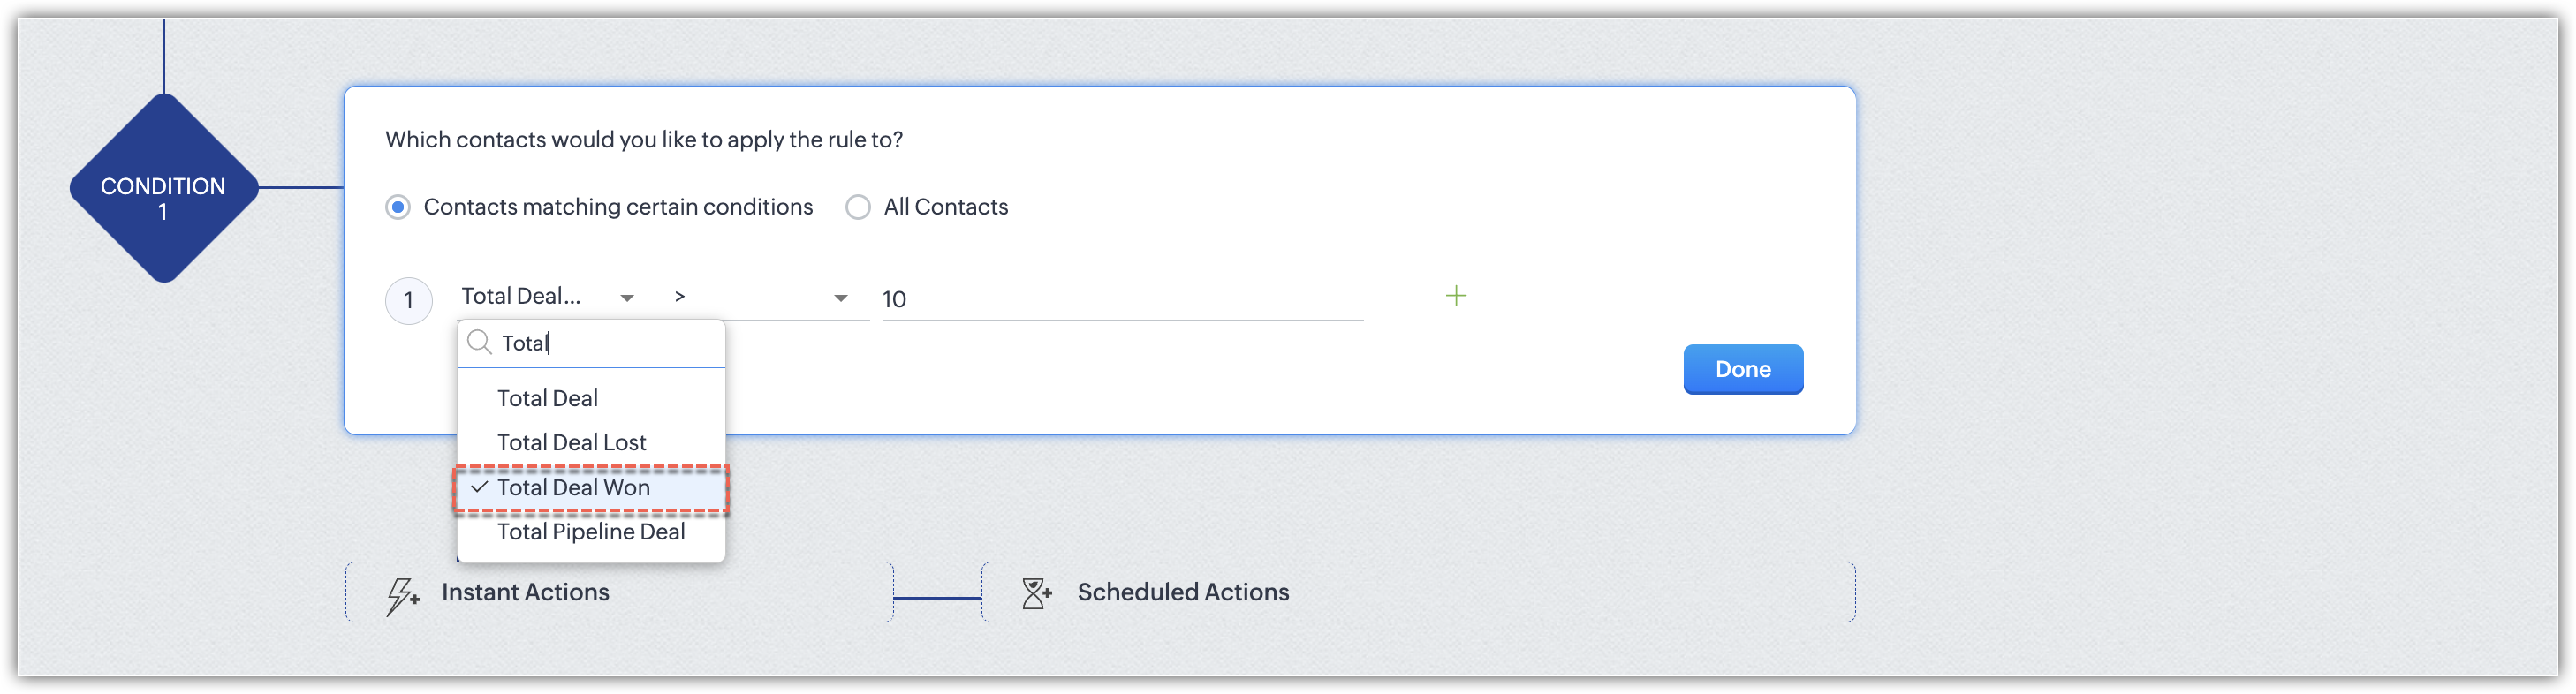Click the green plus add-condition icon
The width and height of the screenshot is (2576, 694).
coord(1456,296)
